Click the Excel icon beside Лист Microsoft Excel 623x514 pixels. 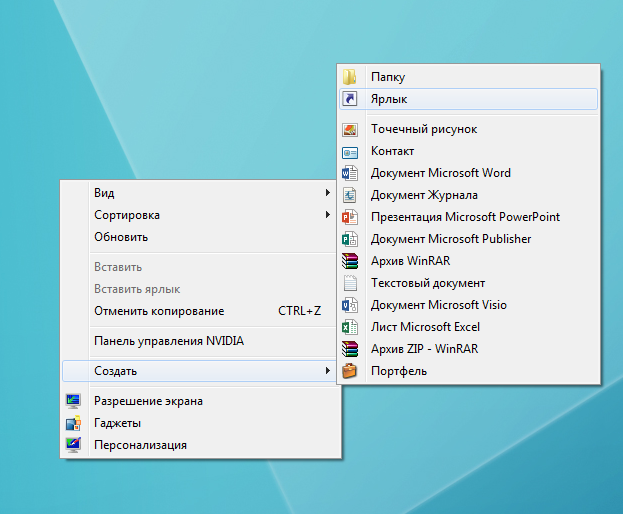click(x=350, y=327)
